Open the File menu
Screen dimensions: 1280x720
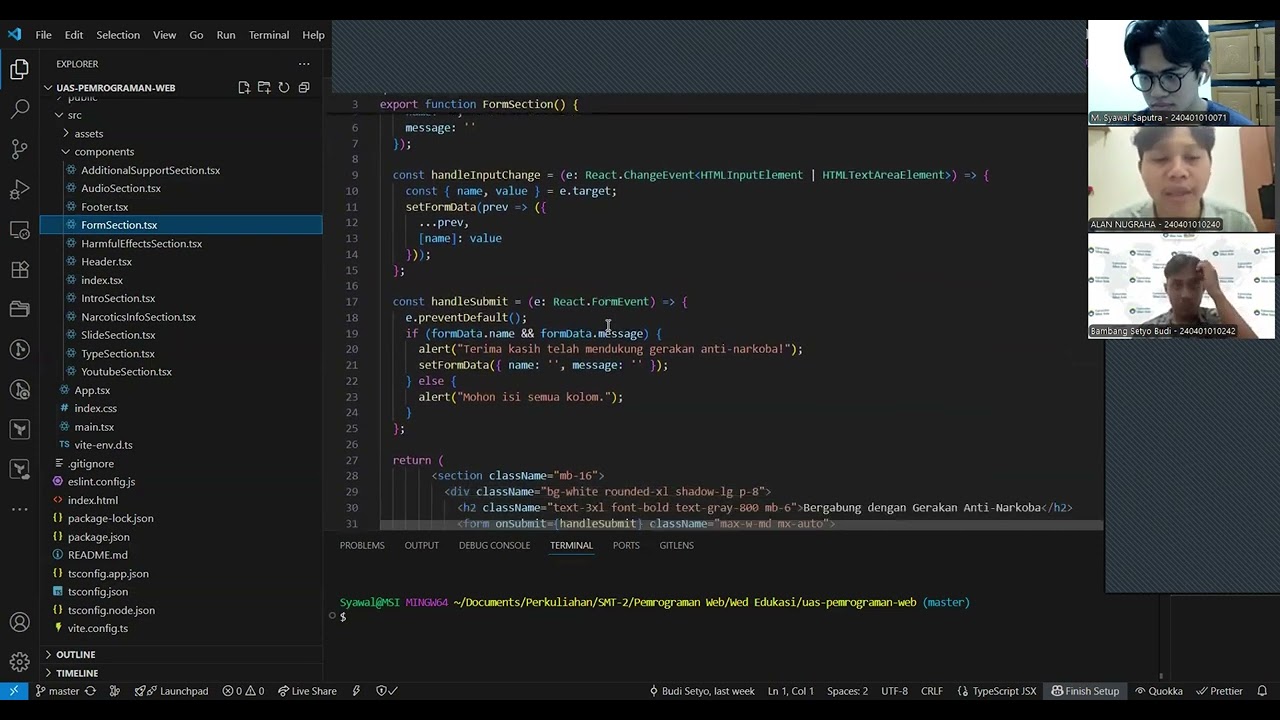(44, 35)
